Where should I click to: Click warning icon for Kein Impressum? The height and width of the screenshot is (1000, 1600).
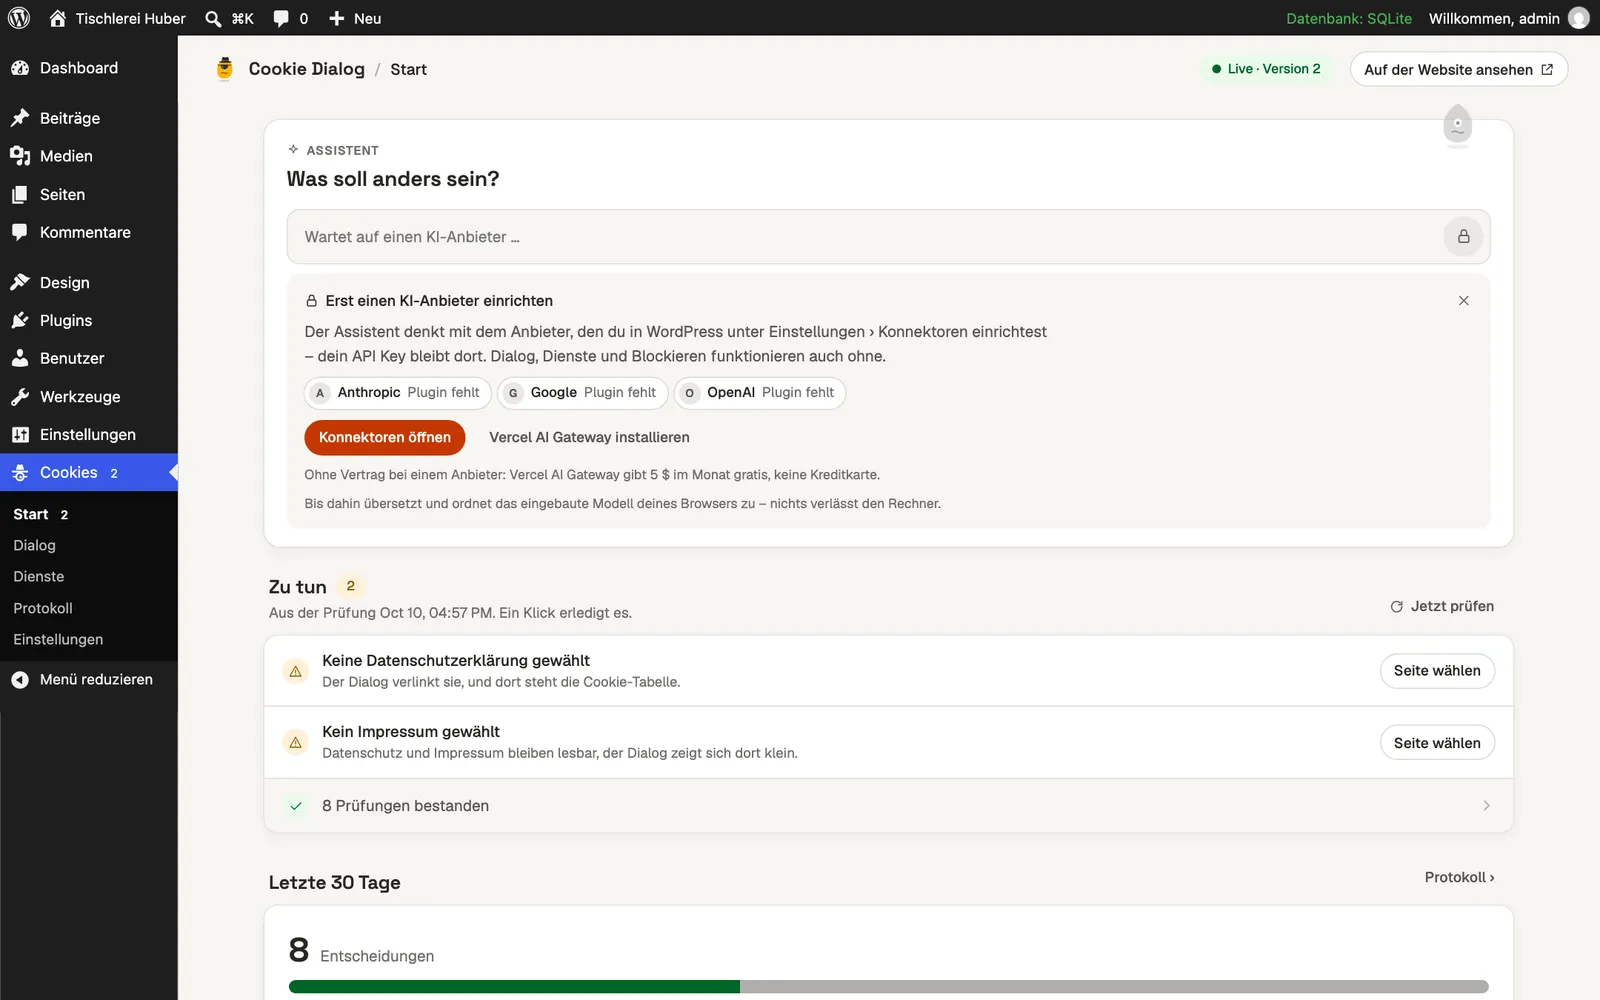tap(296, 742)
